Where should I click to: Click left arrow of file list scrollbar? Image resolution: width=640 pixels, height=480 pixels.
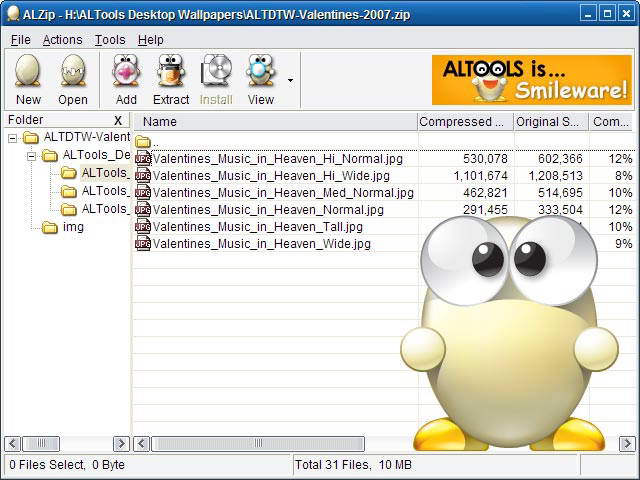pos(142,443)
